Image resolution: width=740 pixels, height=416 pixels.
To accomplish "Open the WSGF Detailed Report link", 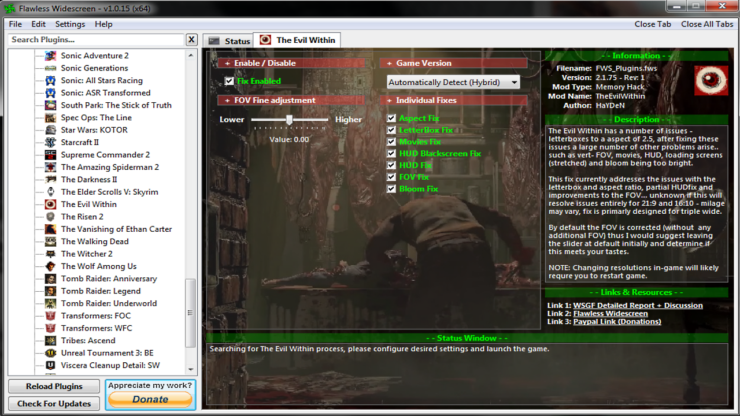I will click(638, 306).
